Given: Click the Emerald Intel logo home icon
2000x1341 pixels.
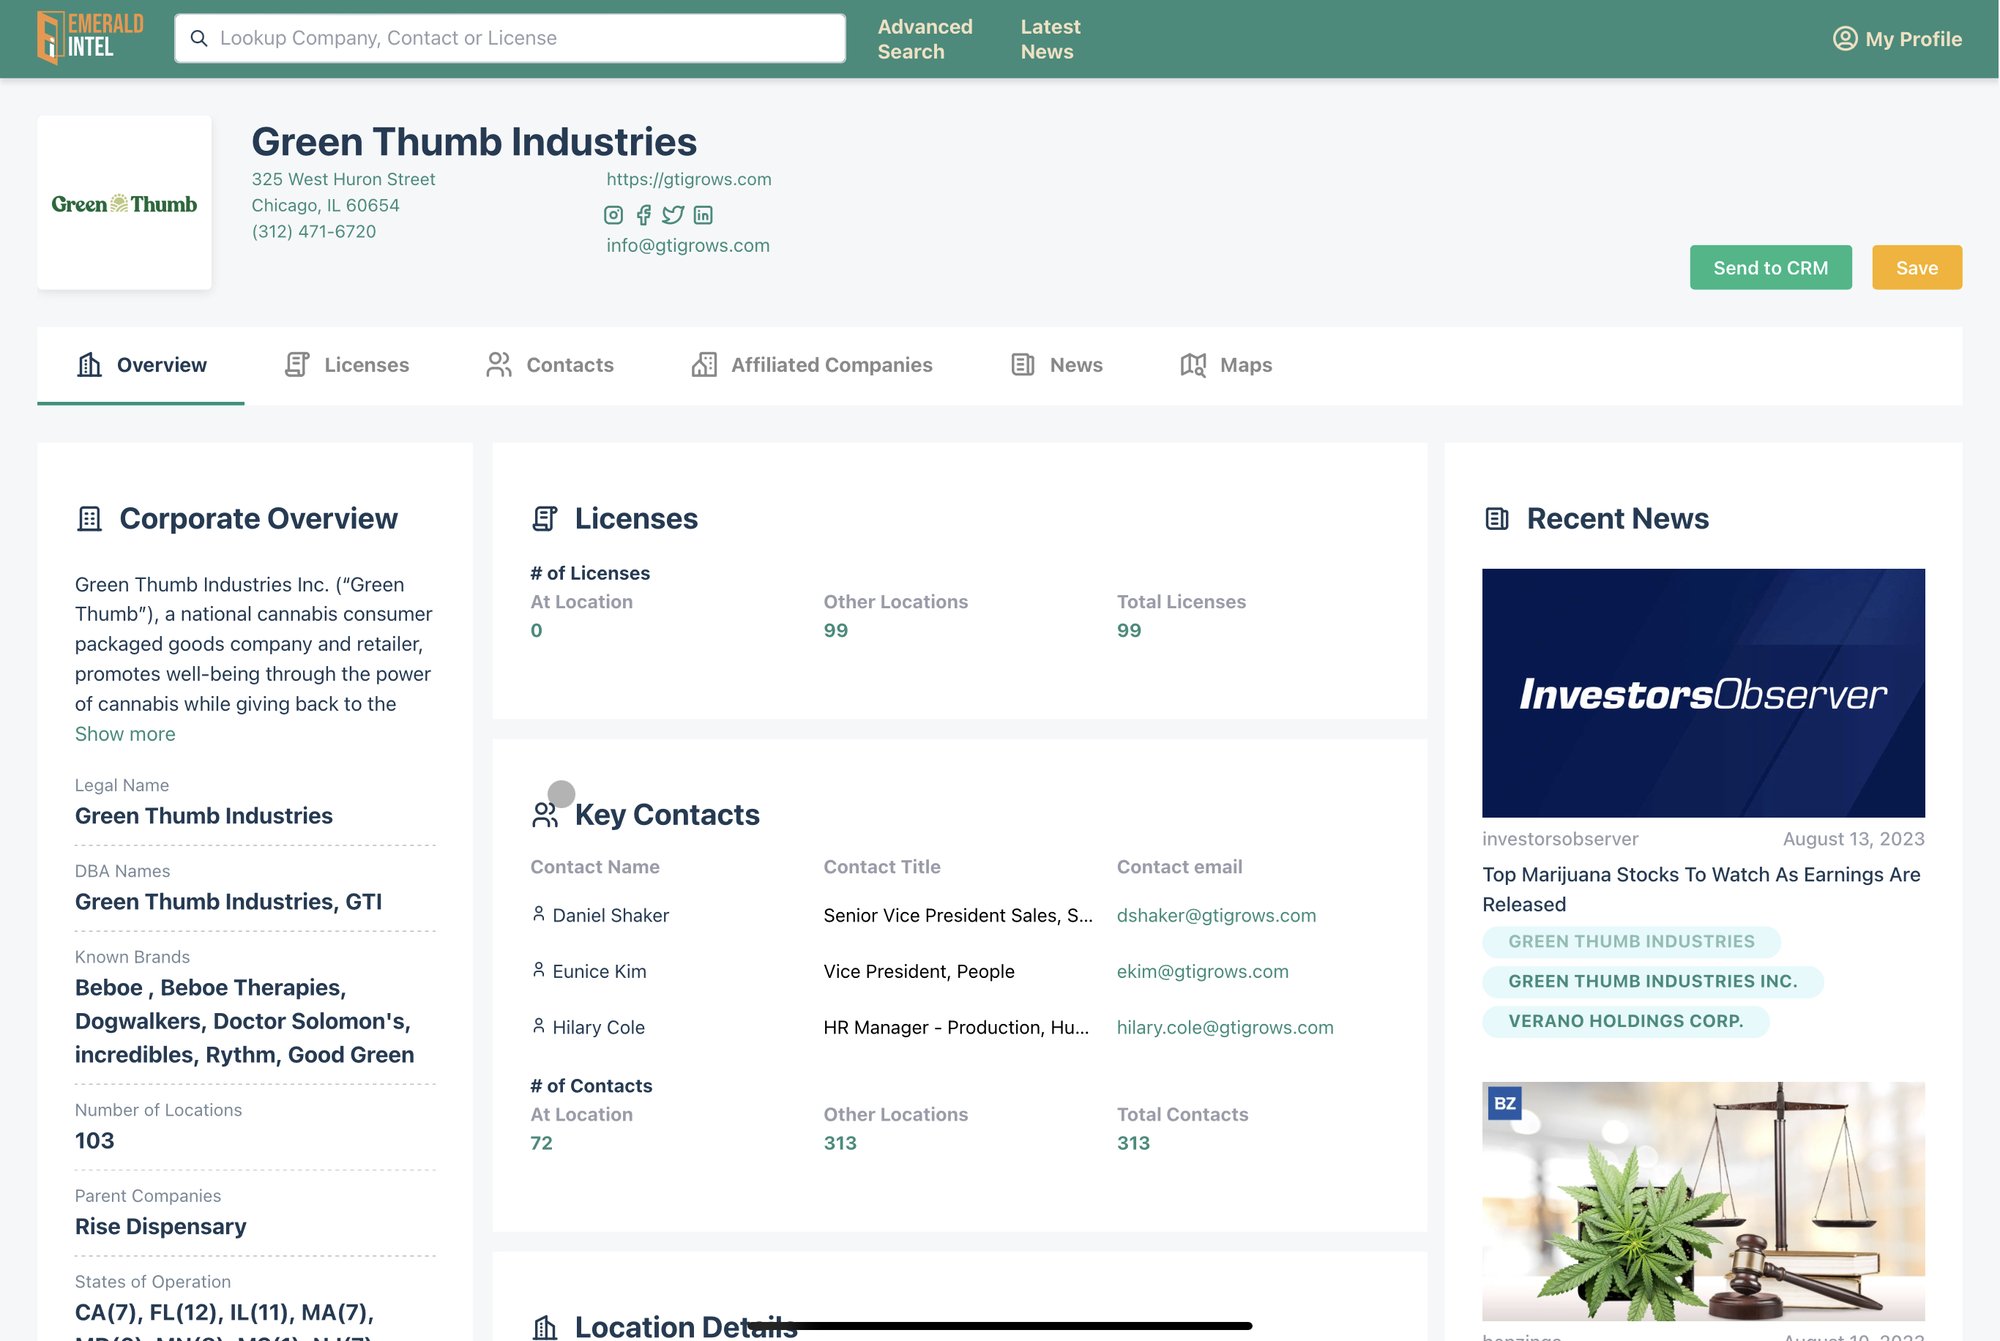Looking at the screenshot, I should (x=90, y=37).
